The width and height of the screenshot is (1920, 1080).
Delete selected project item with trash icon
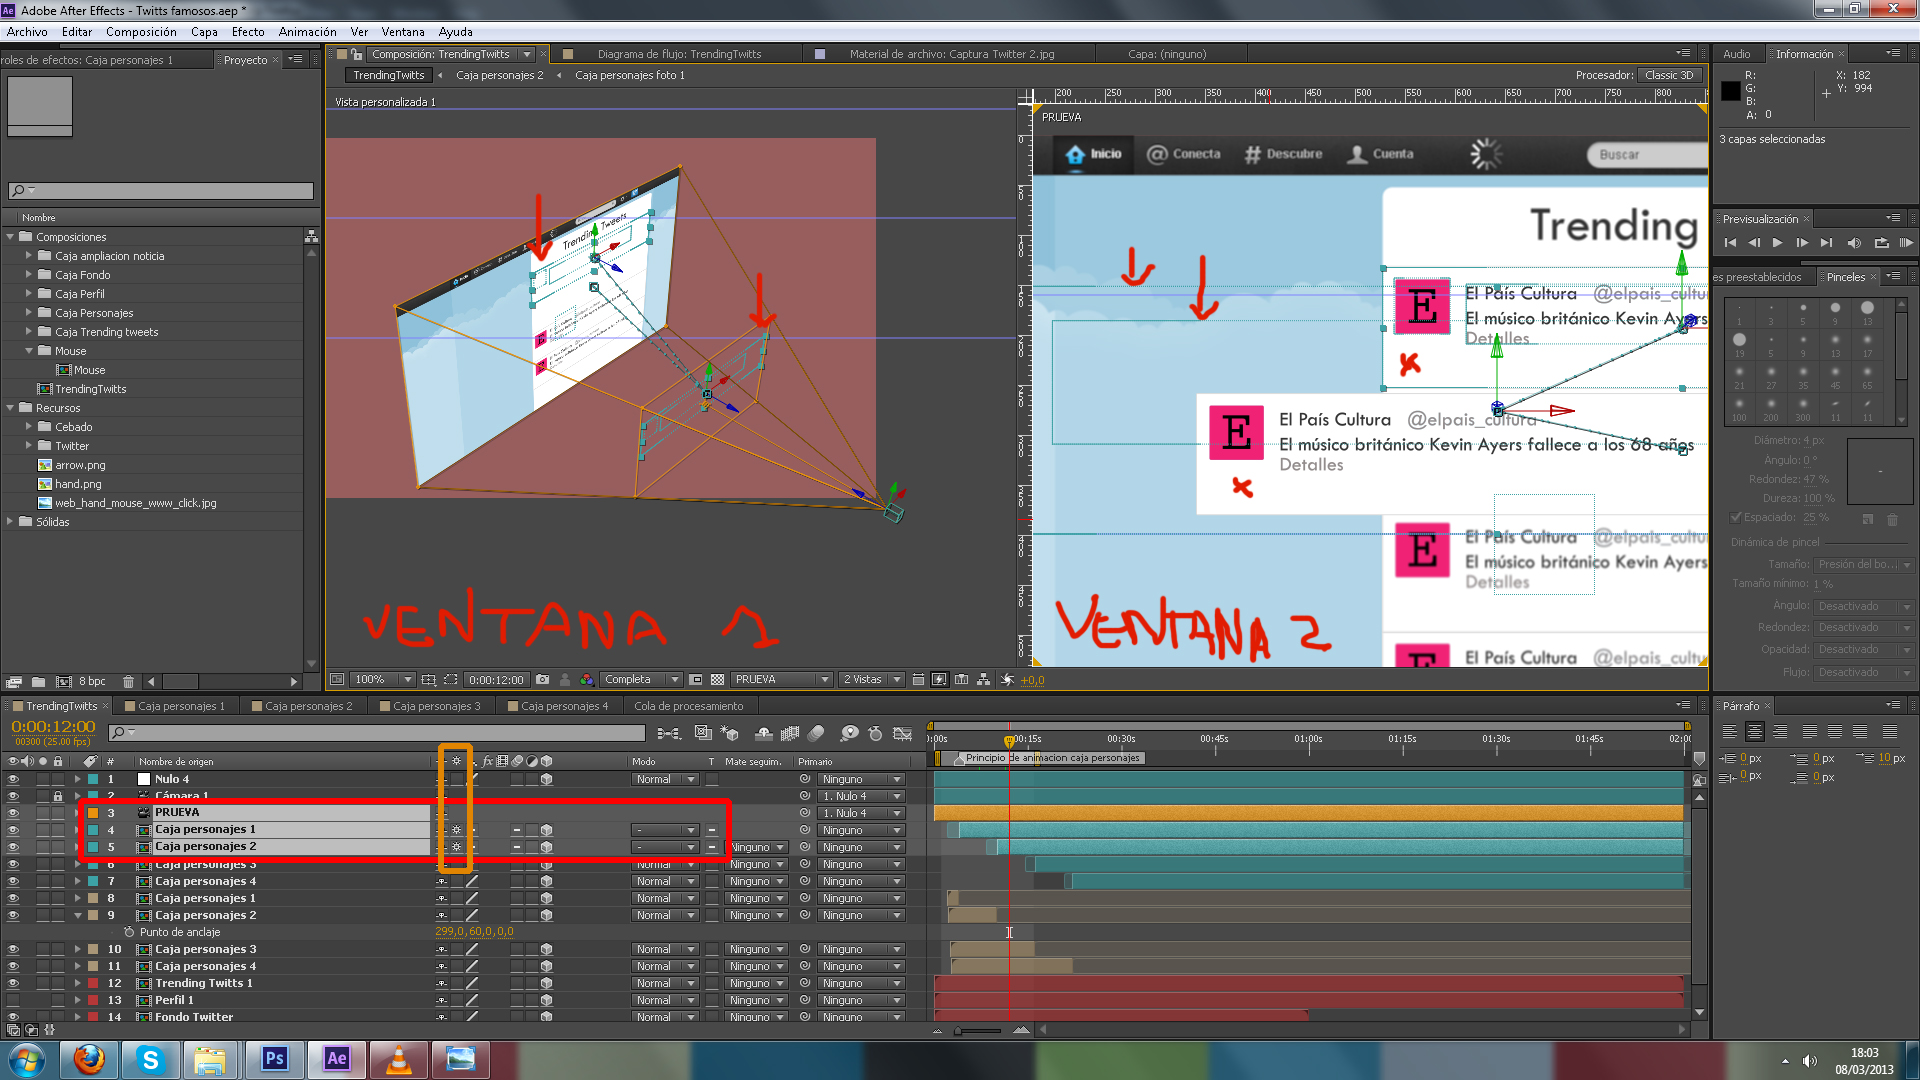coord(128,682)
